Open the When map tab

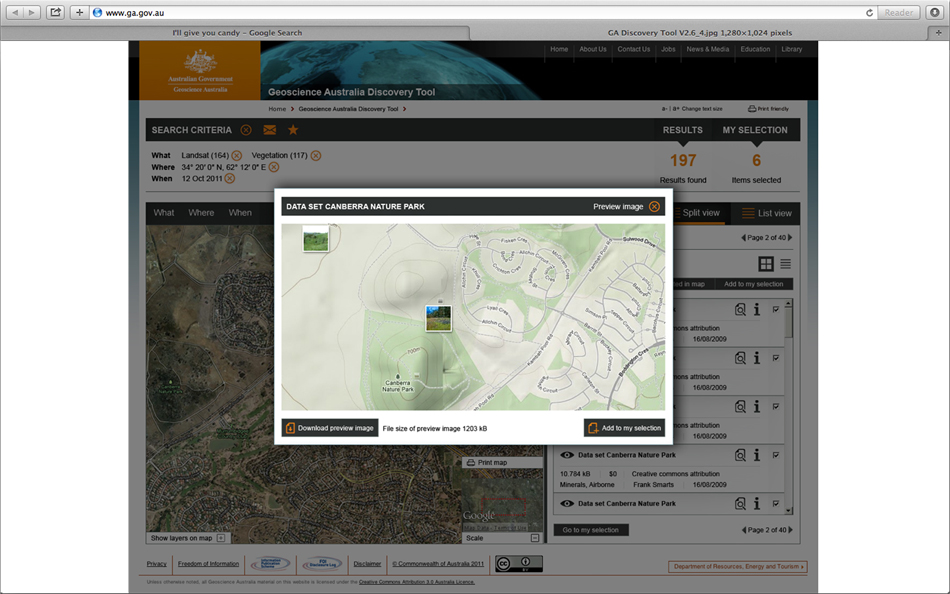point(240,213)
